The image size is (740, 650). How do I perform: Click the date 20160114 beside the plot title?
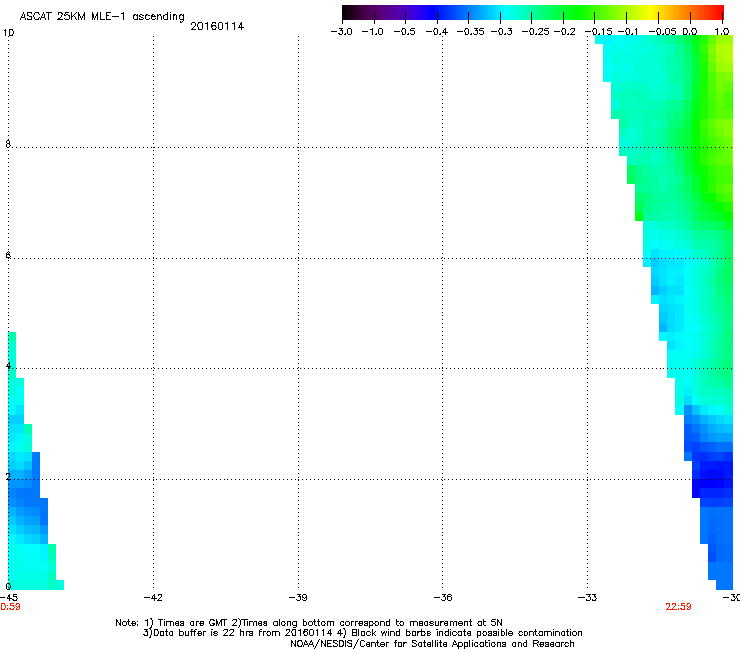[x=217, y=26]
